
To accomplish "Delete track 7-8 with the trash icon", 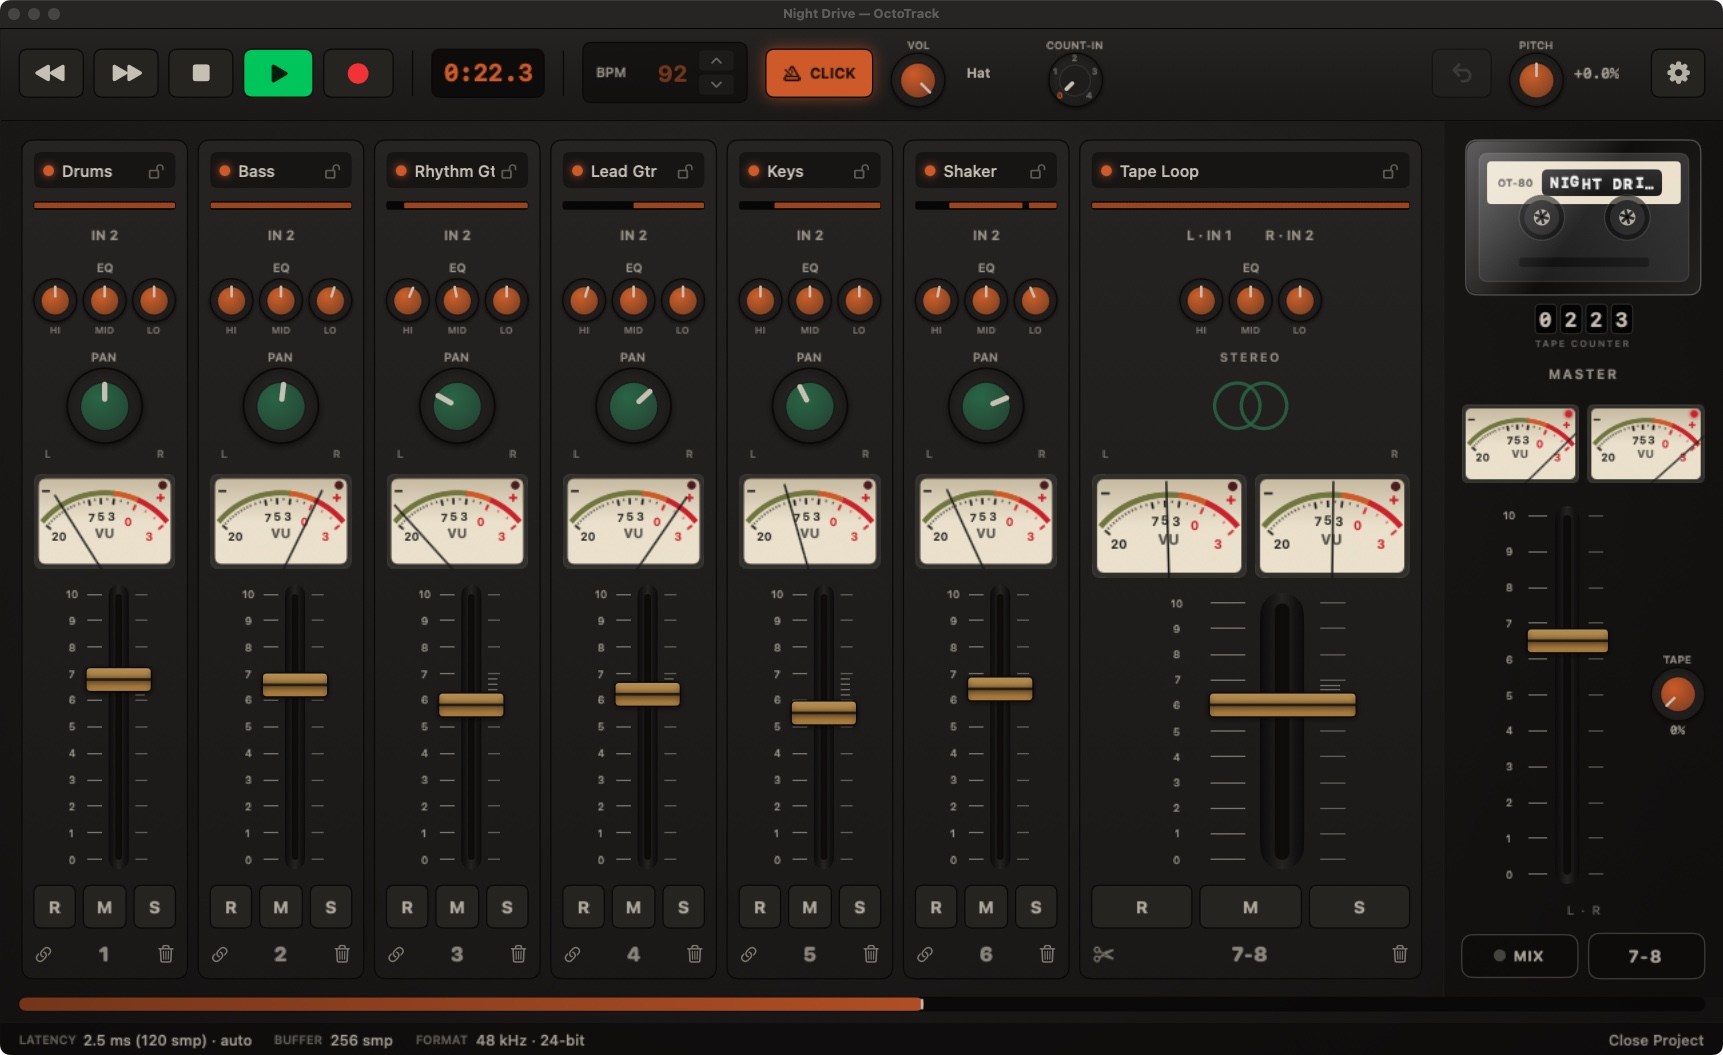I will click(x=1400, y=954).
